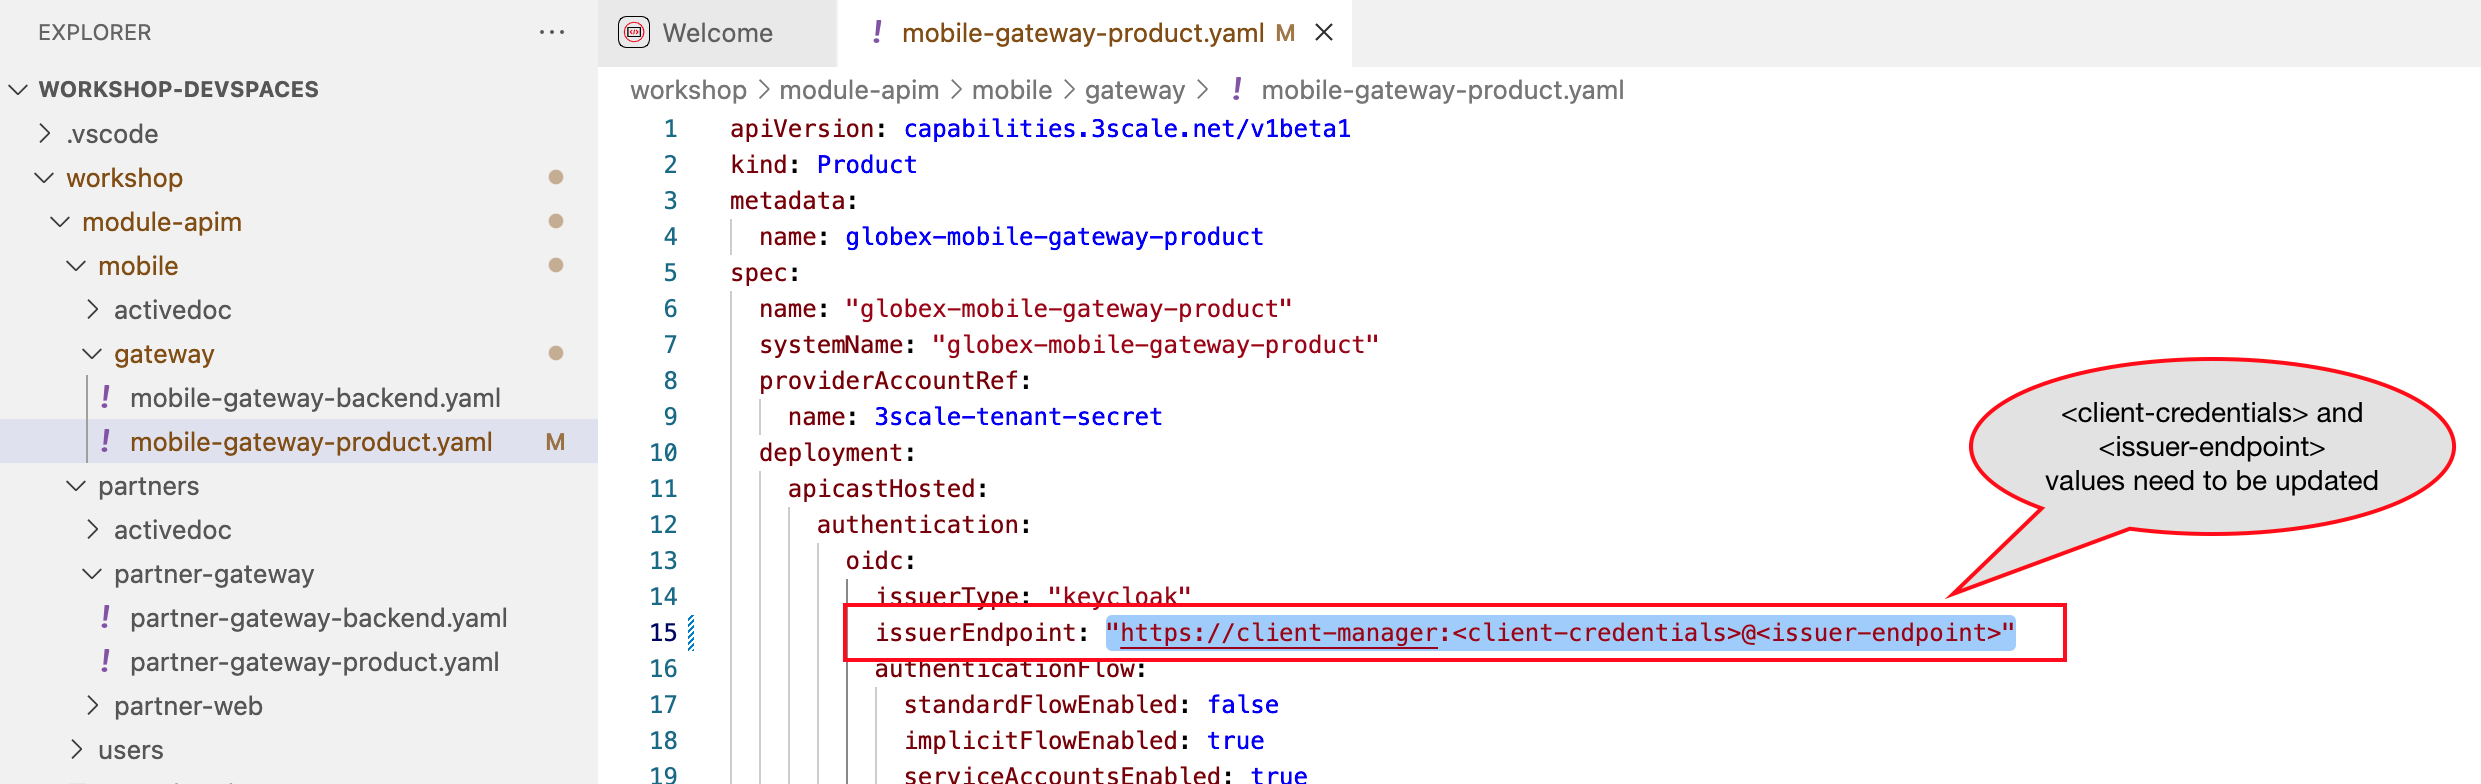Click line number 10 in gutter

tap(663, 452)
